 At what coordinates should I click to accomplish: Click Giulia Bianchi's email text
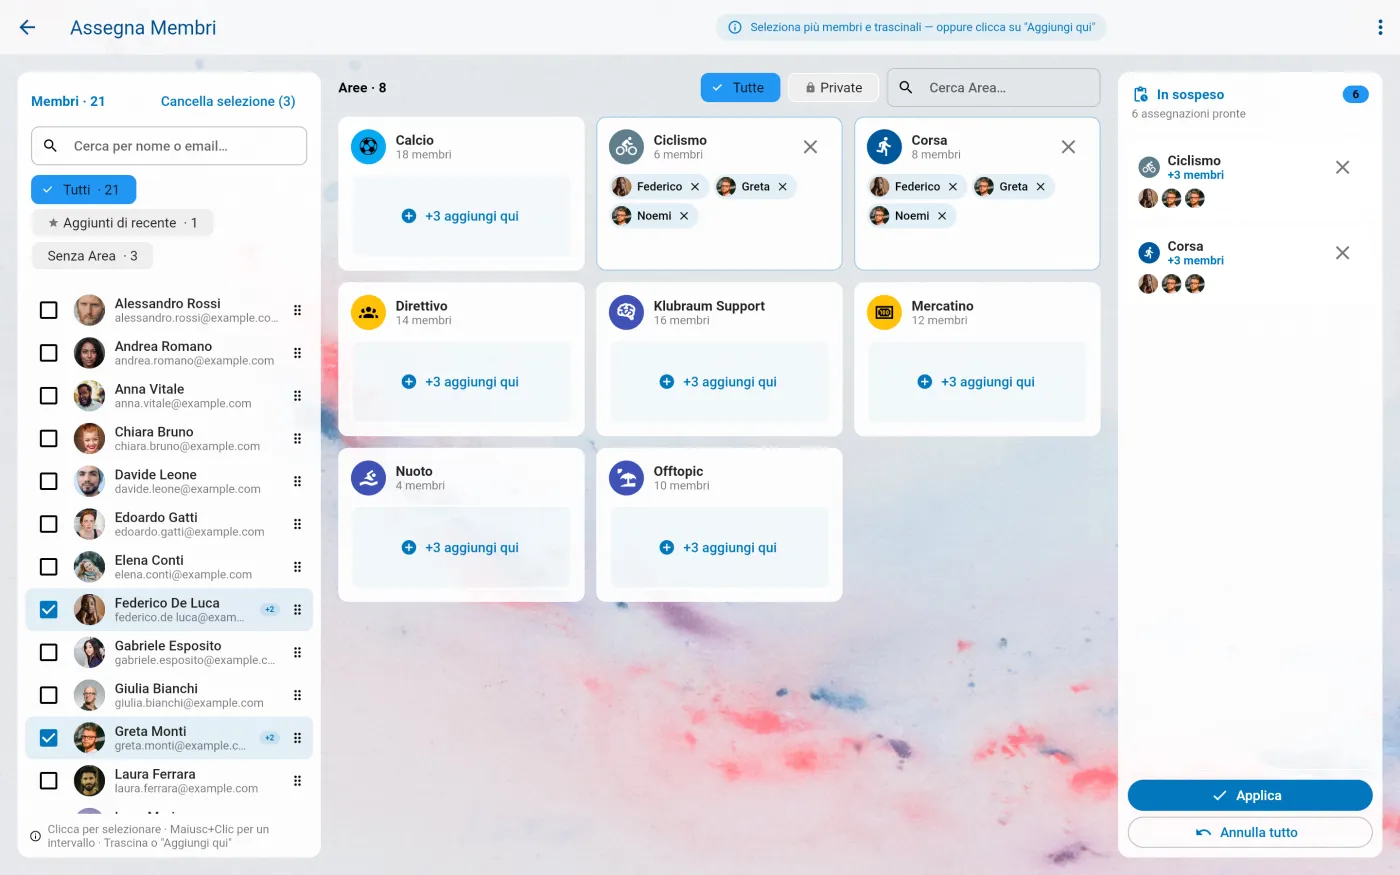coord(189,703)
